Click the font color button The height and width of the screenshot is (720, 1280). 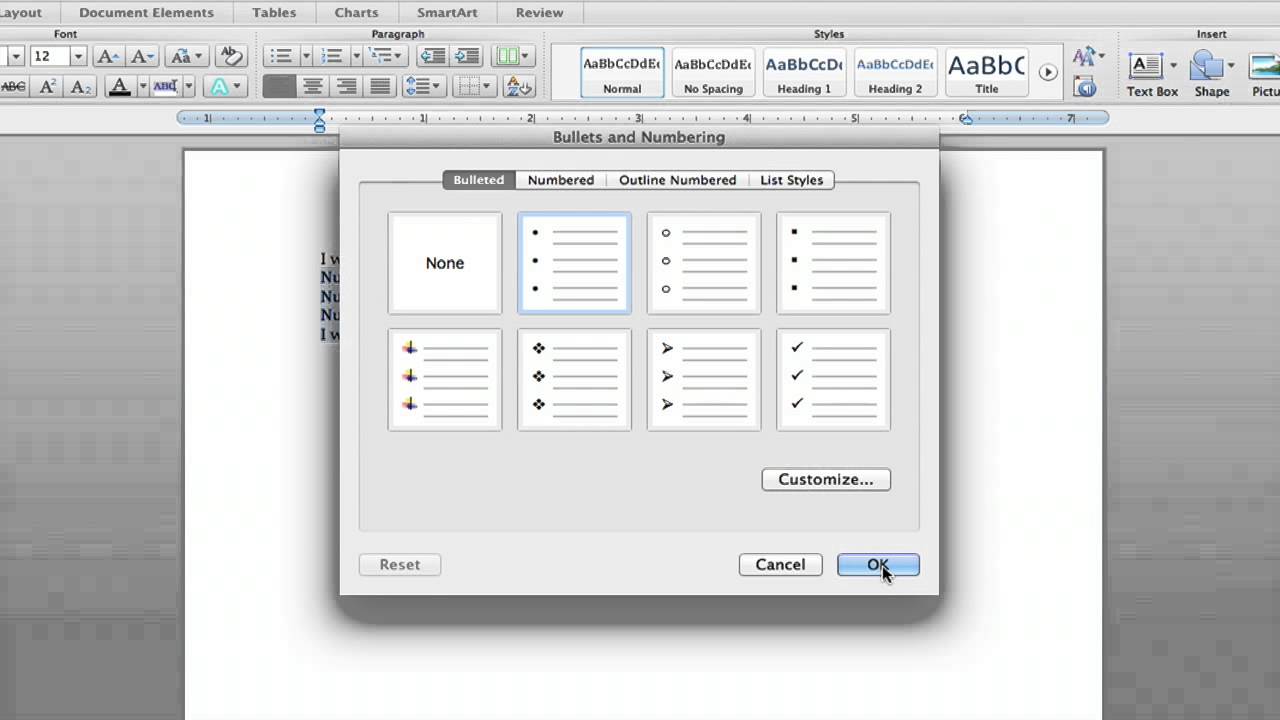click(119, 87)
